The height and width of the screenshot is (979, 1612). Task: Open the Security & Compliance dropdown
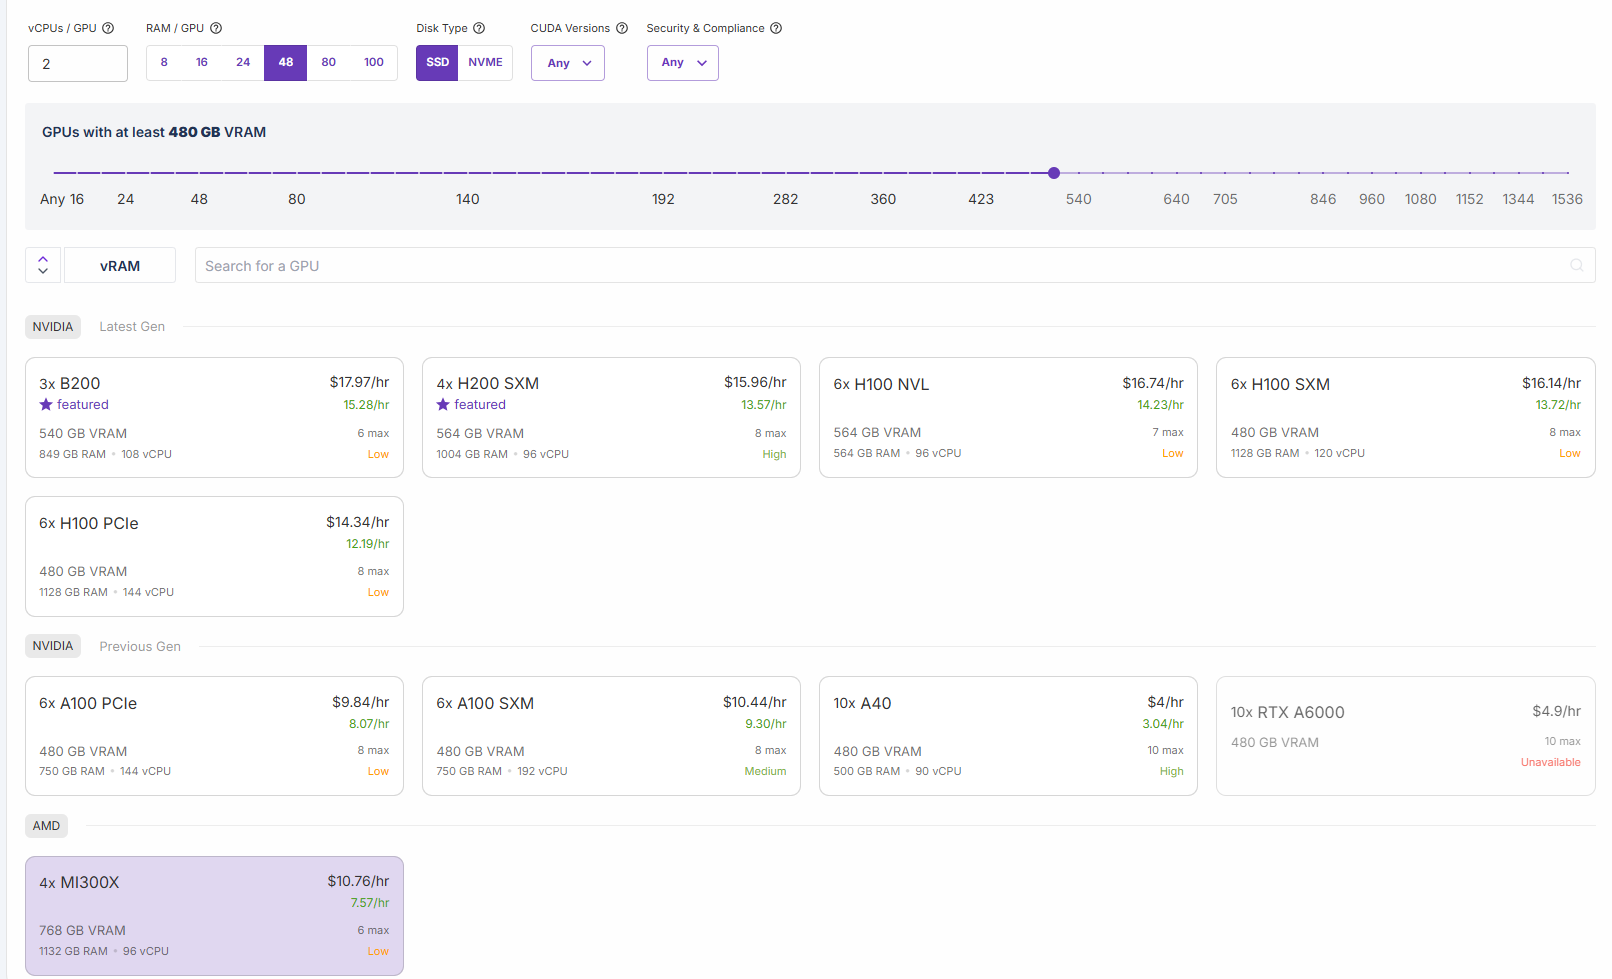[x=683, y=63]
